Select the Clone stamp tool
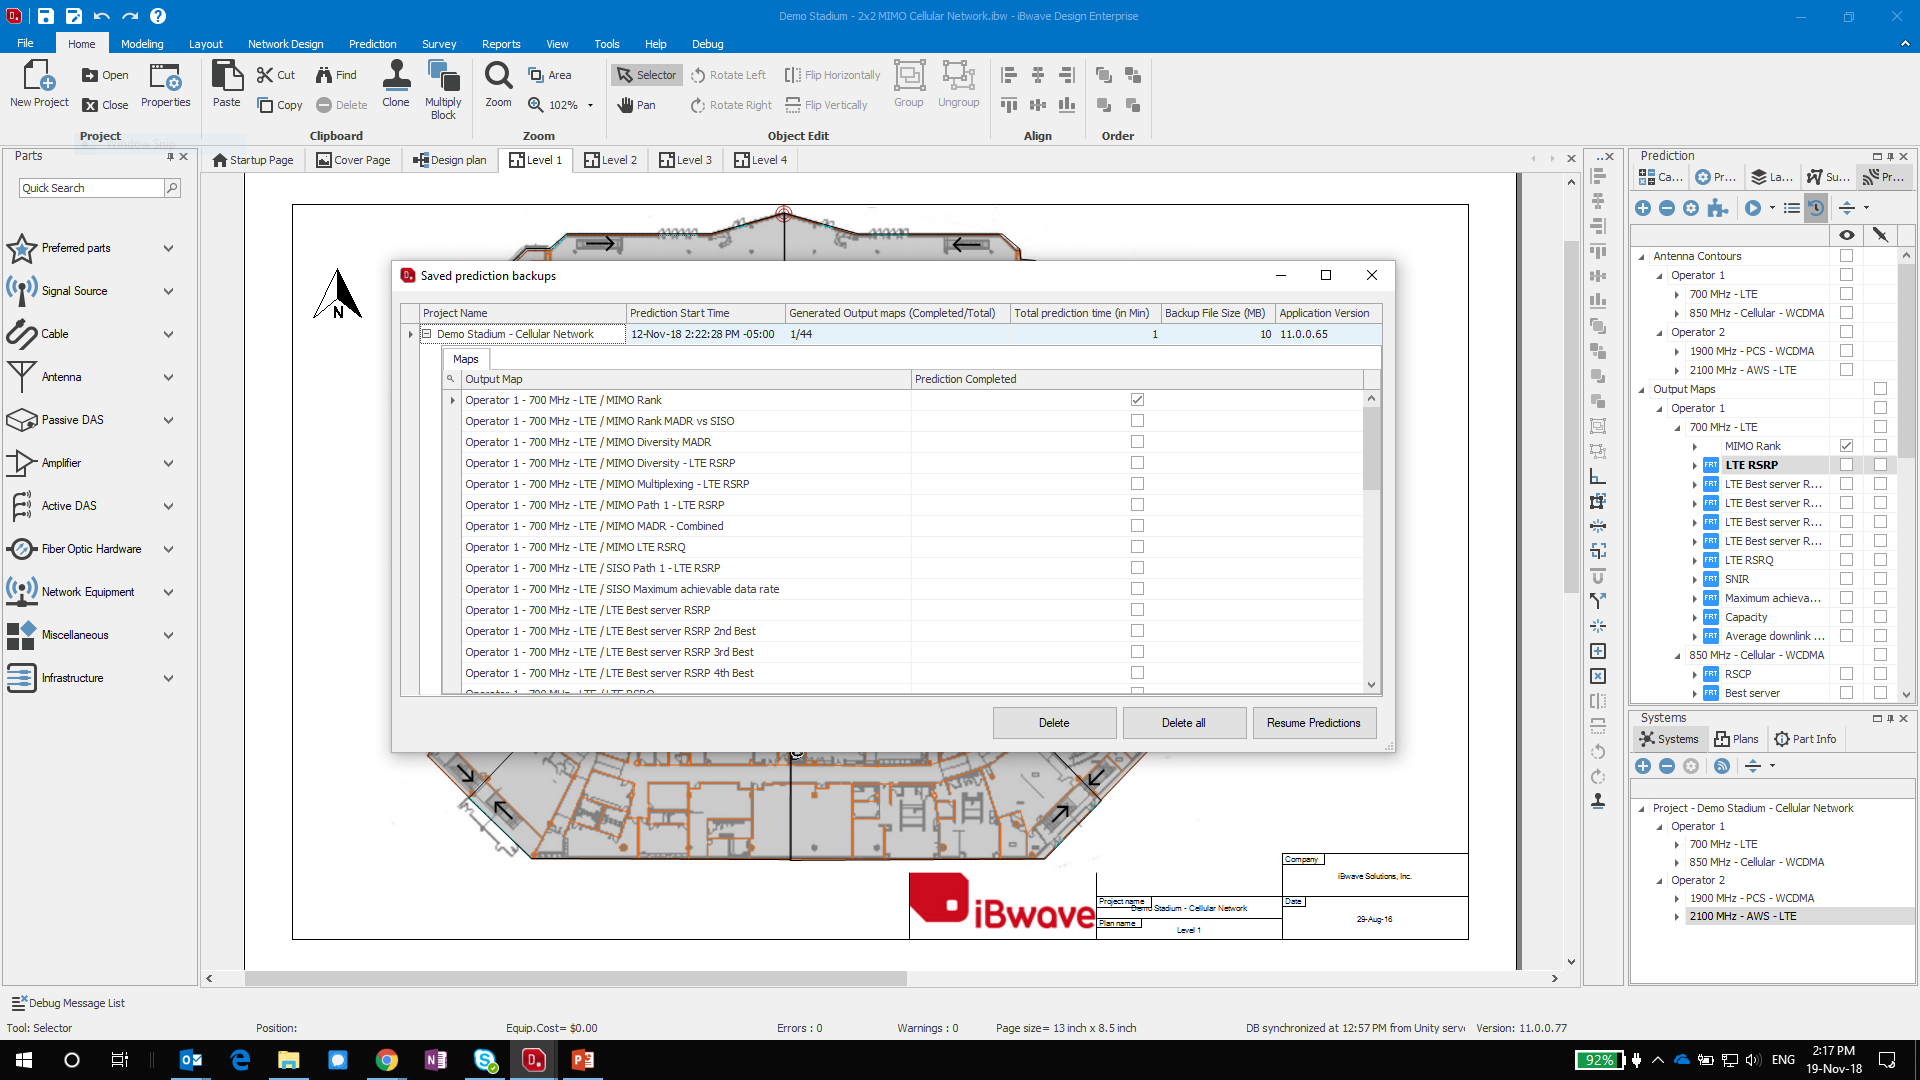Screen dimensions: 1920x1080 pos(396,84)
